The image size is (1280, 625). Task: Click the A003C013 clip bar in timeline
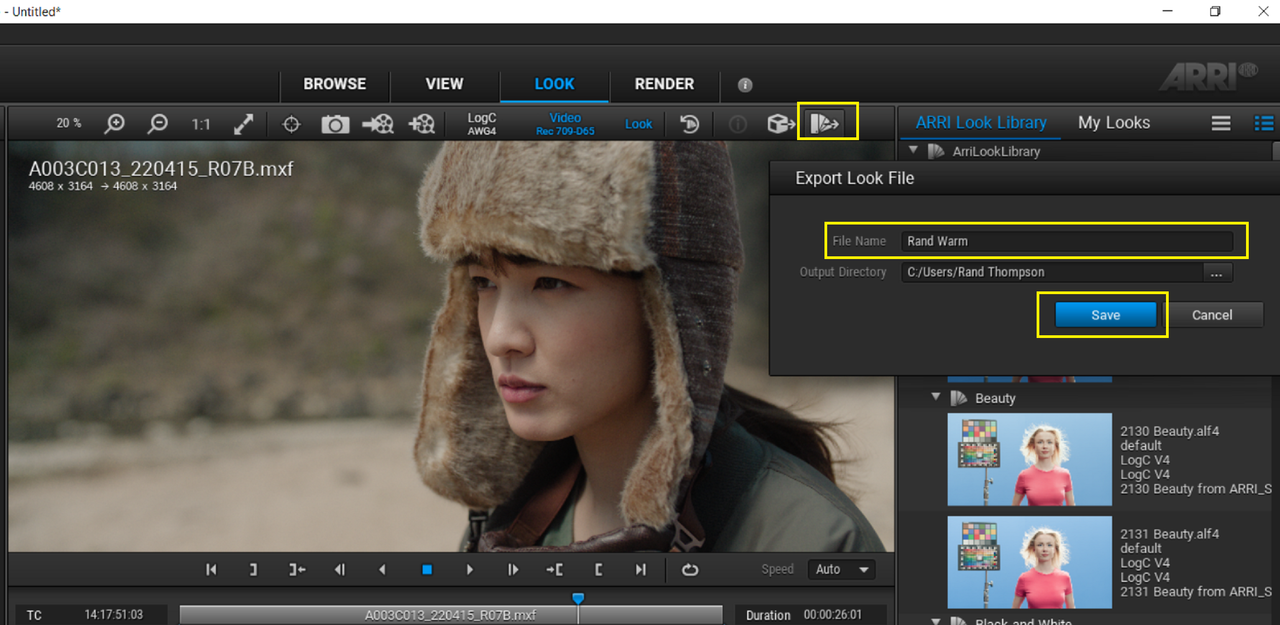pyautogui.click(x=450, y=615)
